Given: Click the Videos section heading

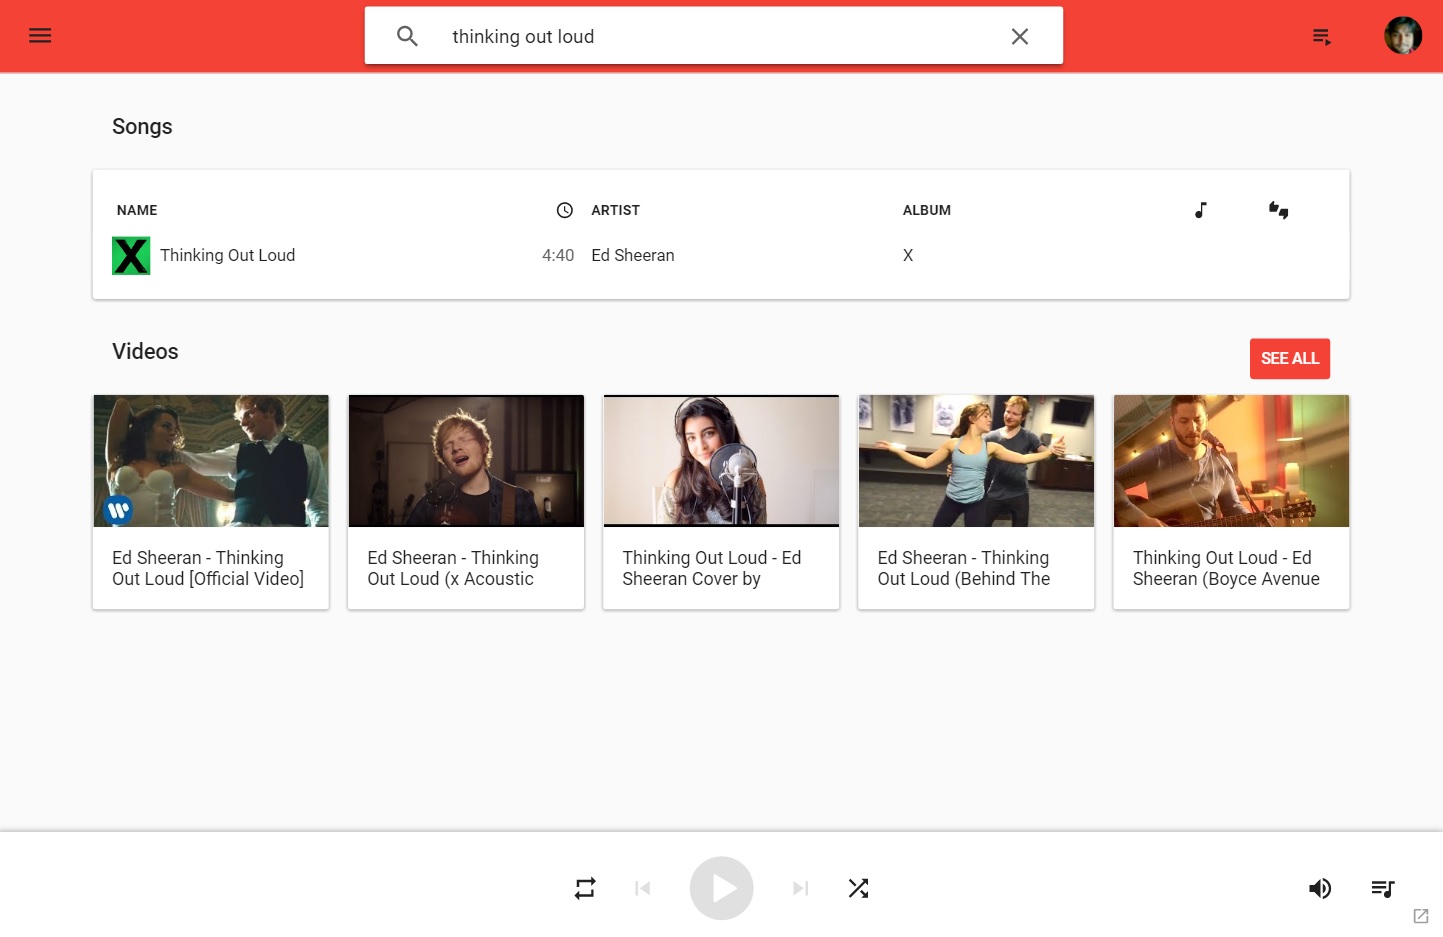Looking at the screenshot, I should click(145, 352).
